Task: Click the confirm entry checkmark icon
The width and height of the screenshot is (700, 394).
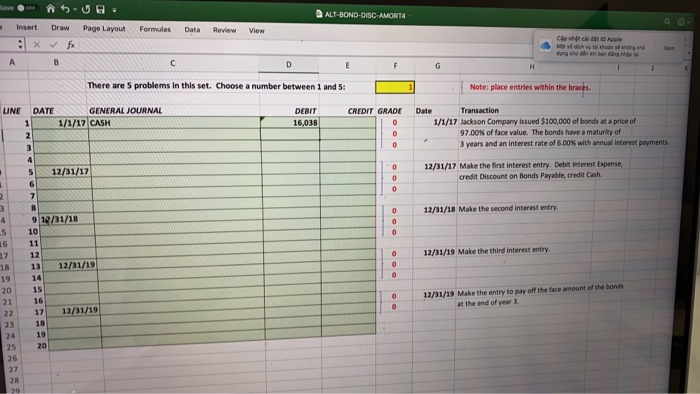Action: (x=54, y=44)
